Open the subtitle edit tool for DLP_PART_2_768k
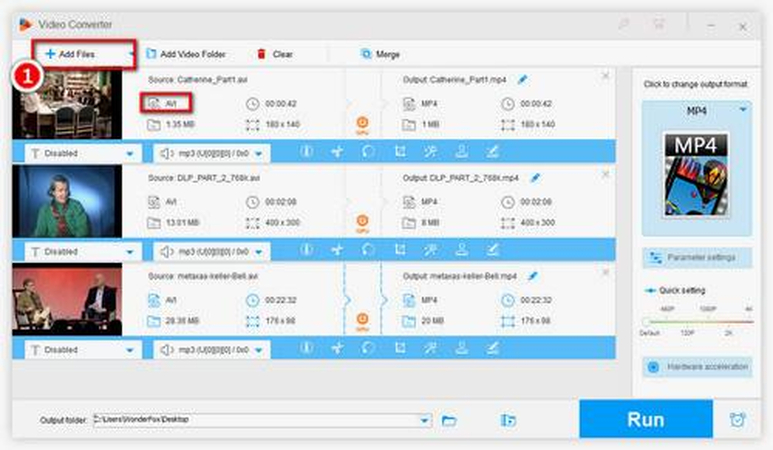Viewport: 773px width, 450px height. pyautogui.click(x=492, y=249)
